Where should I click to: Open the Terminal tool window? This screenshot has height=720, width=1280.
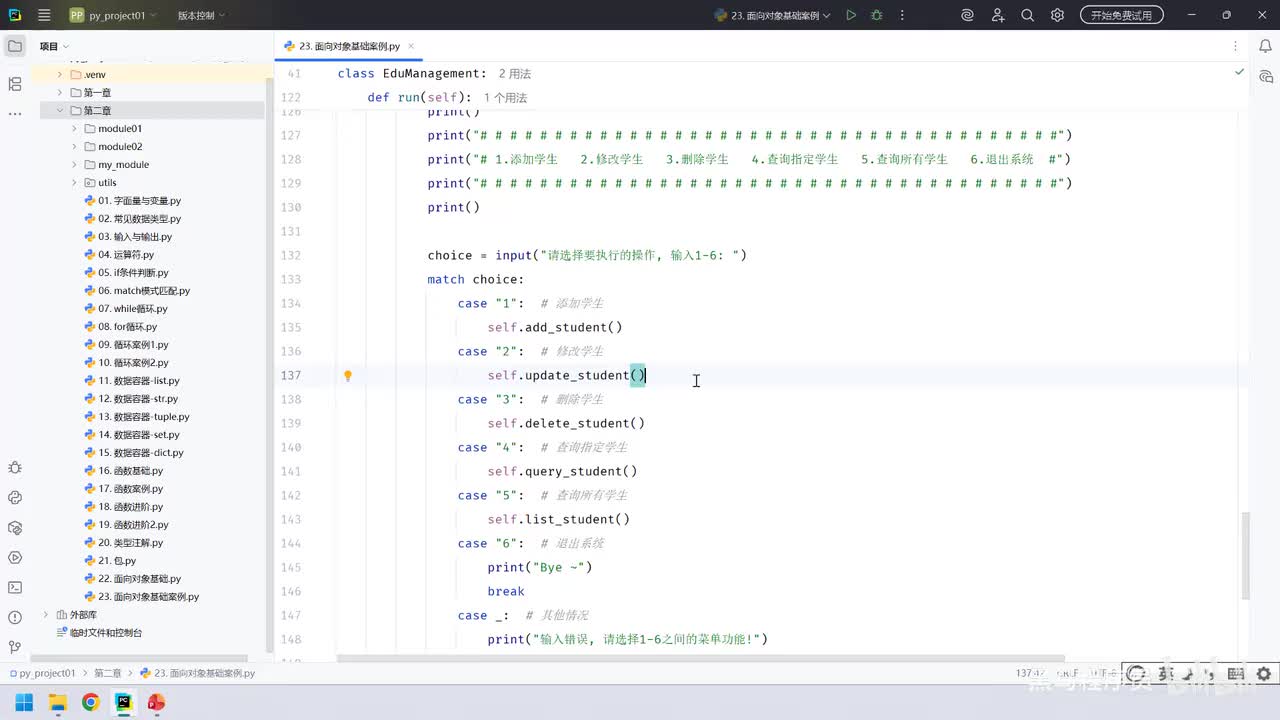[15, 587]
